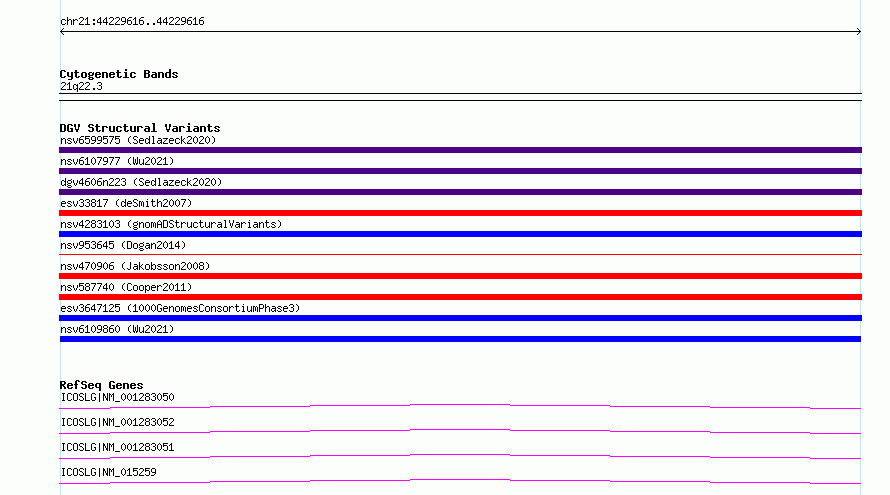Open variant nsv6599575 (Sedlazeck2020) label
The height and width of the screenshot is (495, 890).
138,140
